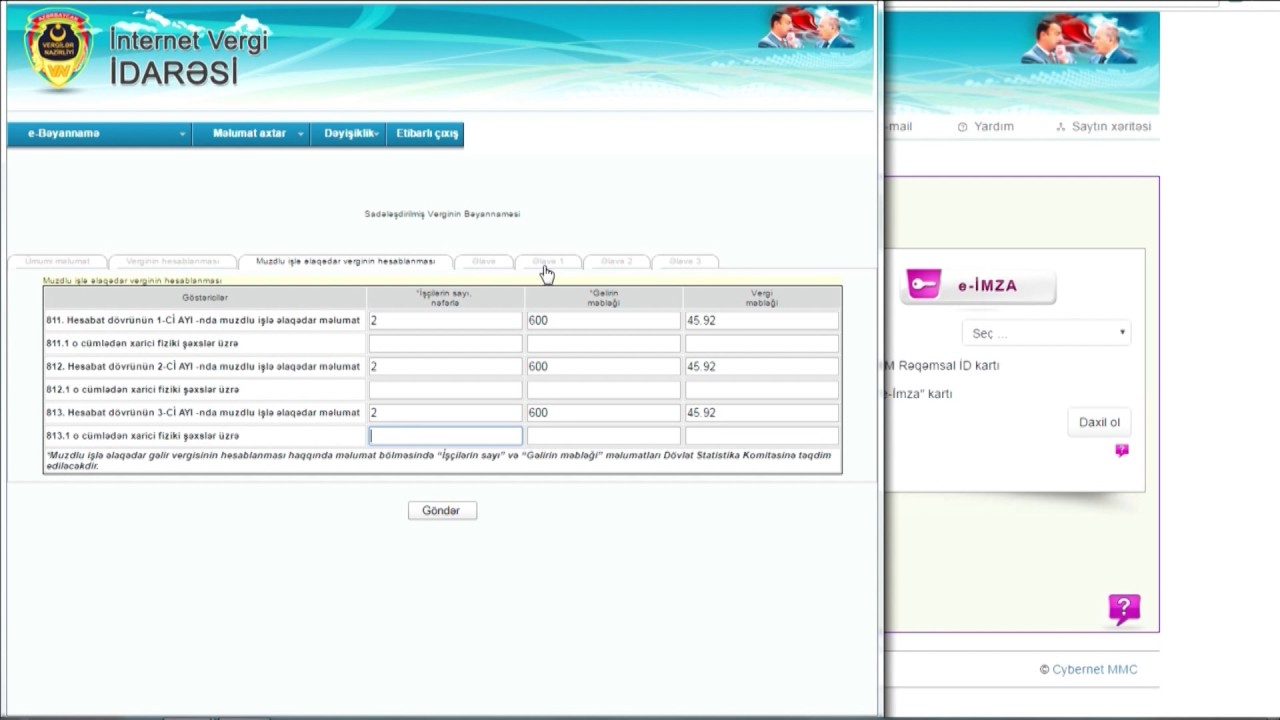Open the Seç certificate dropdown
Screen dimensions: 1280x720
coord(1046,333)
